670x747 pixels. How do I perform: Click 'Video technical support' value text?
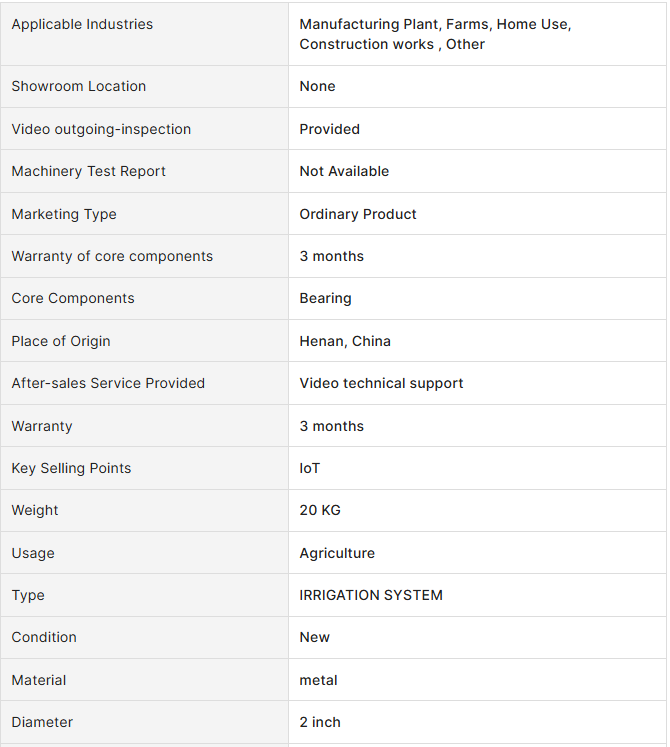pyautogui.click(x=381, y=383)
